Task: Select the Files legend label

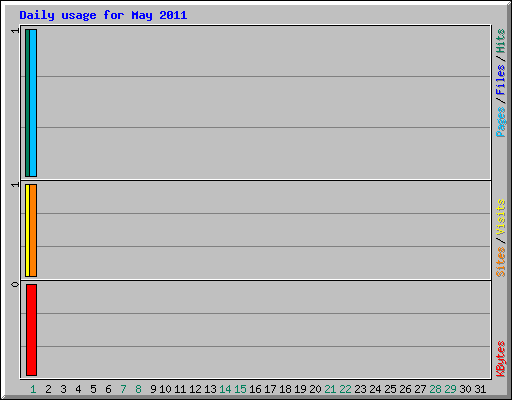Action: point(500,79)
